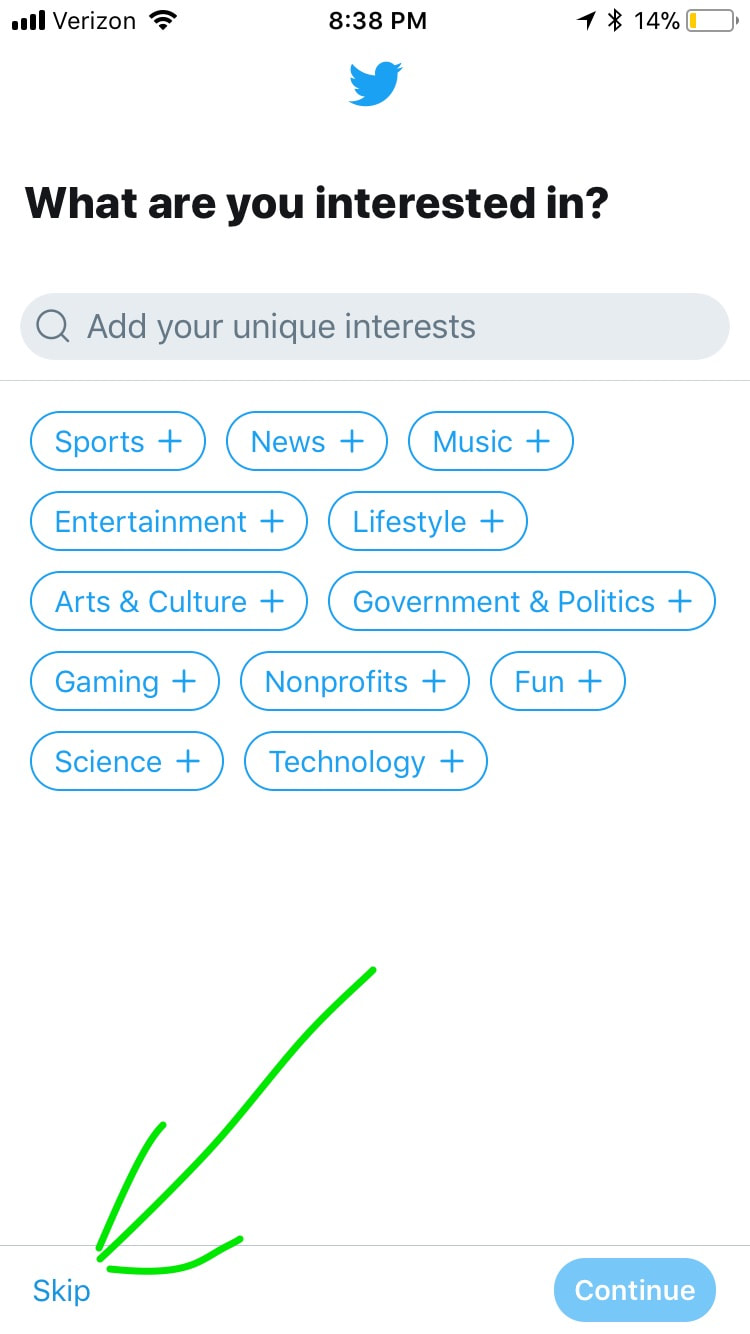The width and height of the screenshot is (750, 1334).
Task: Choose the Science interest chip
Action: coord(127,761)
